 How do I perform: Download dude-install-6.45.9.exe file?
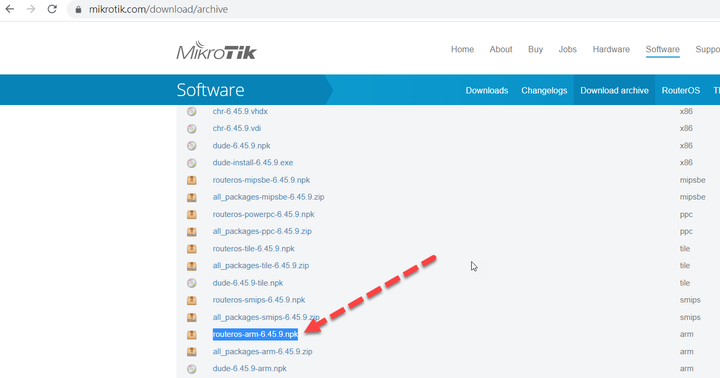click(253, 163)
